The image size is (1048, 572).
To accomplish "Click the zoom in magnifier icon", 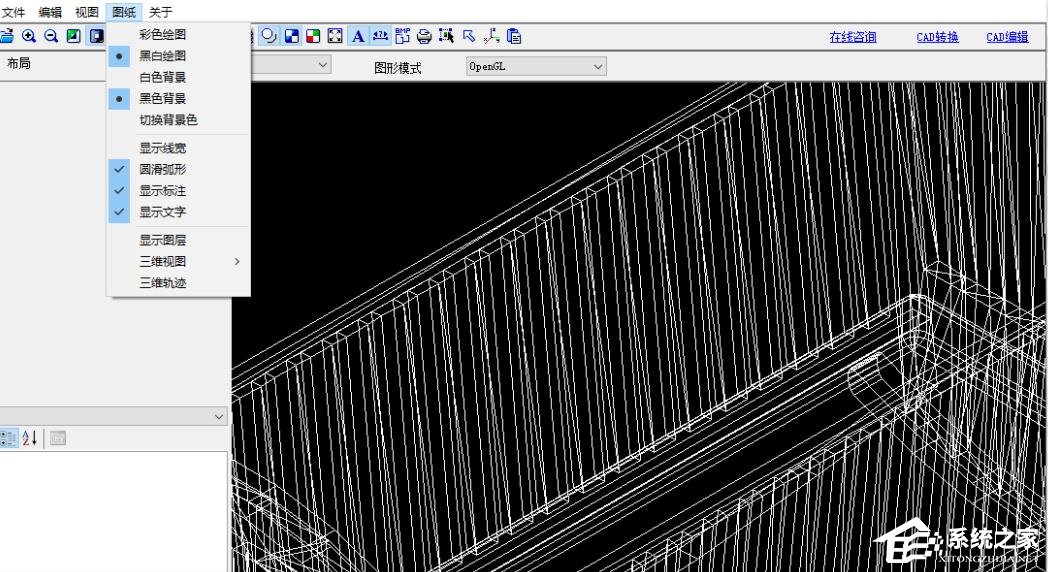I will 29,36.
